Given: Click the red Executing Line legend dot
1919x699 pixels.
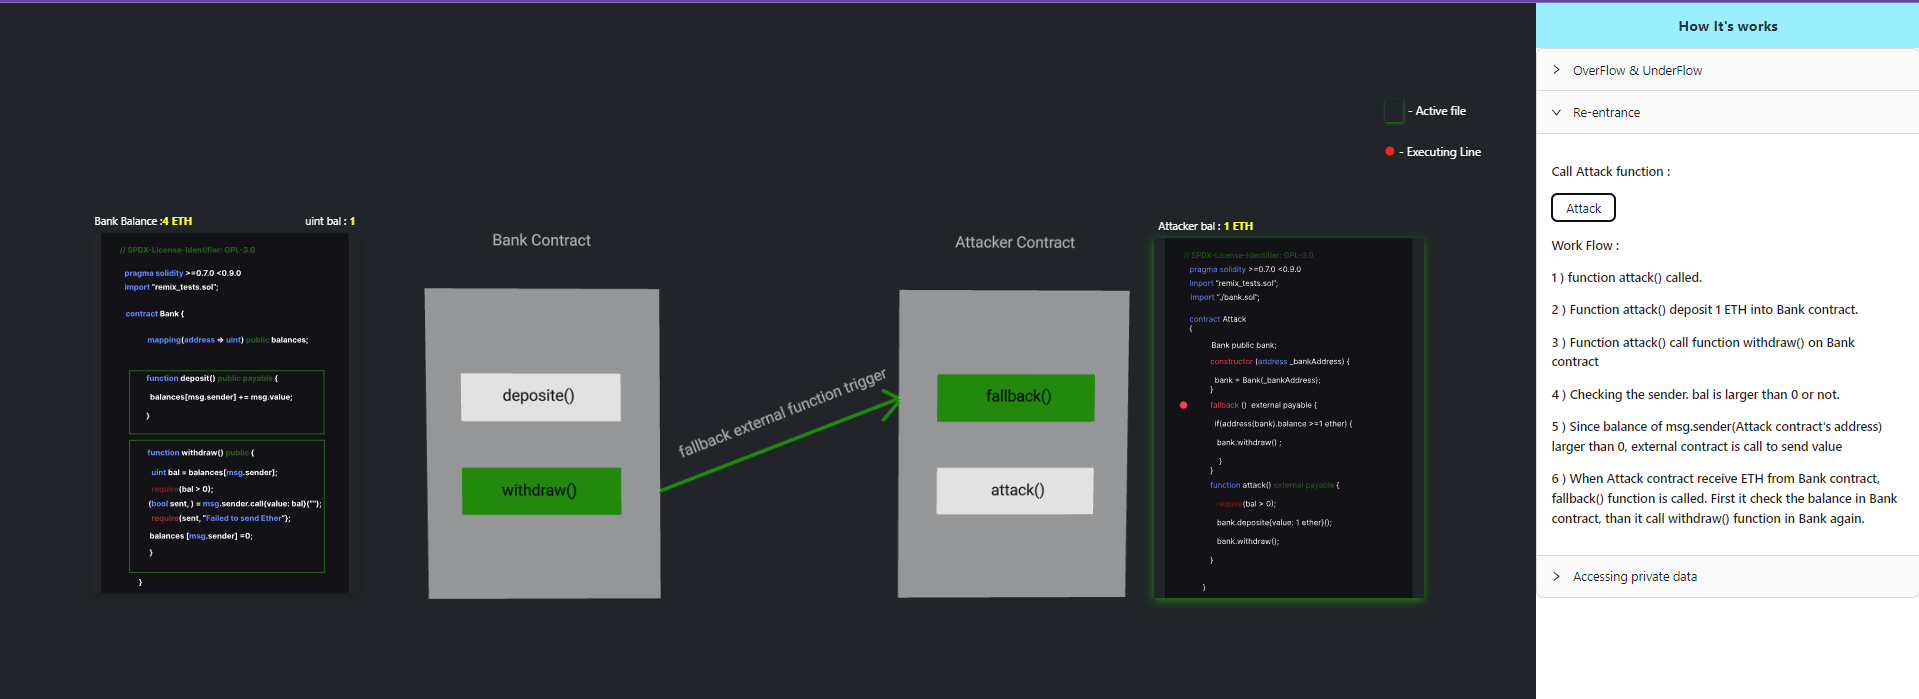Looking at the screenshot, I should pos(1389,152).
